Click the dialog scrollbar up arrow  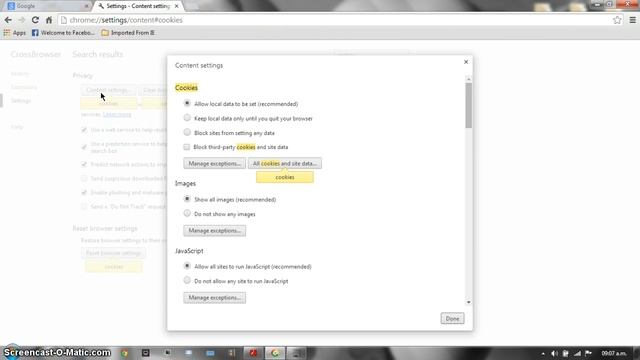(469, 79)
